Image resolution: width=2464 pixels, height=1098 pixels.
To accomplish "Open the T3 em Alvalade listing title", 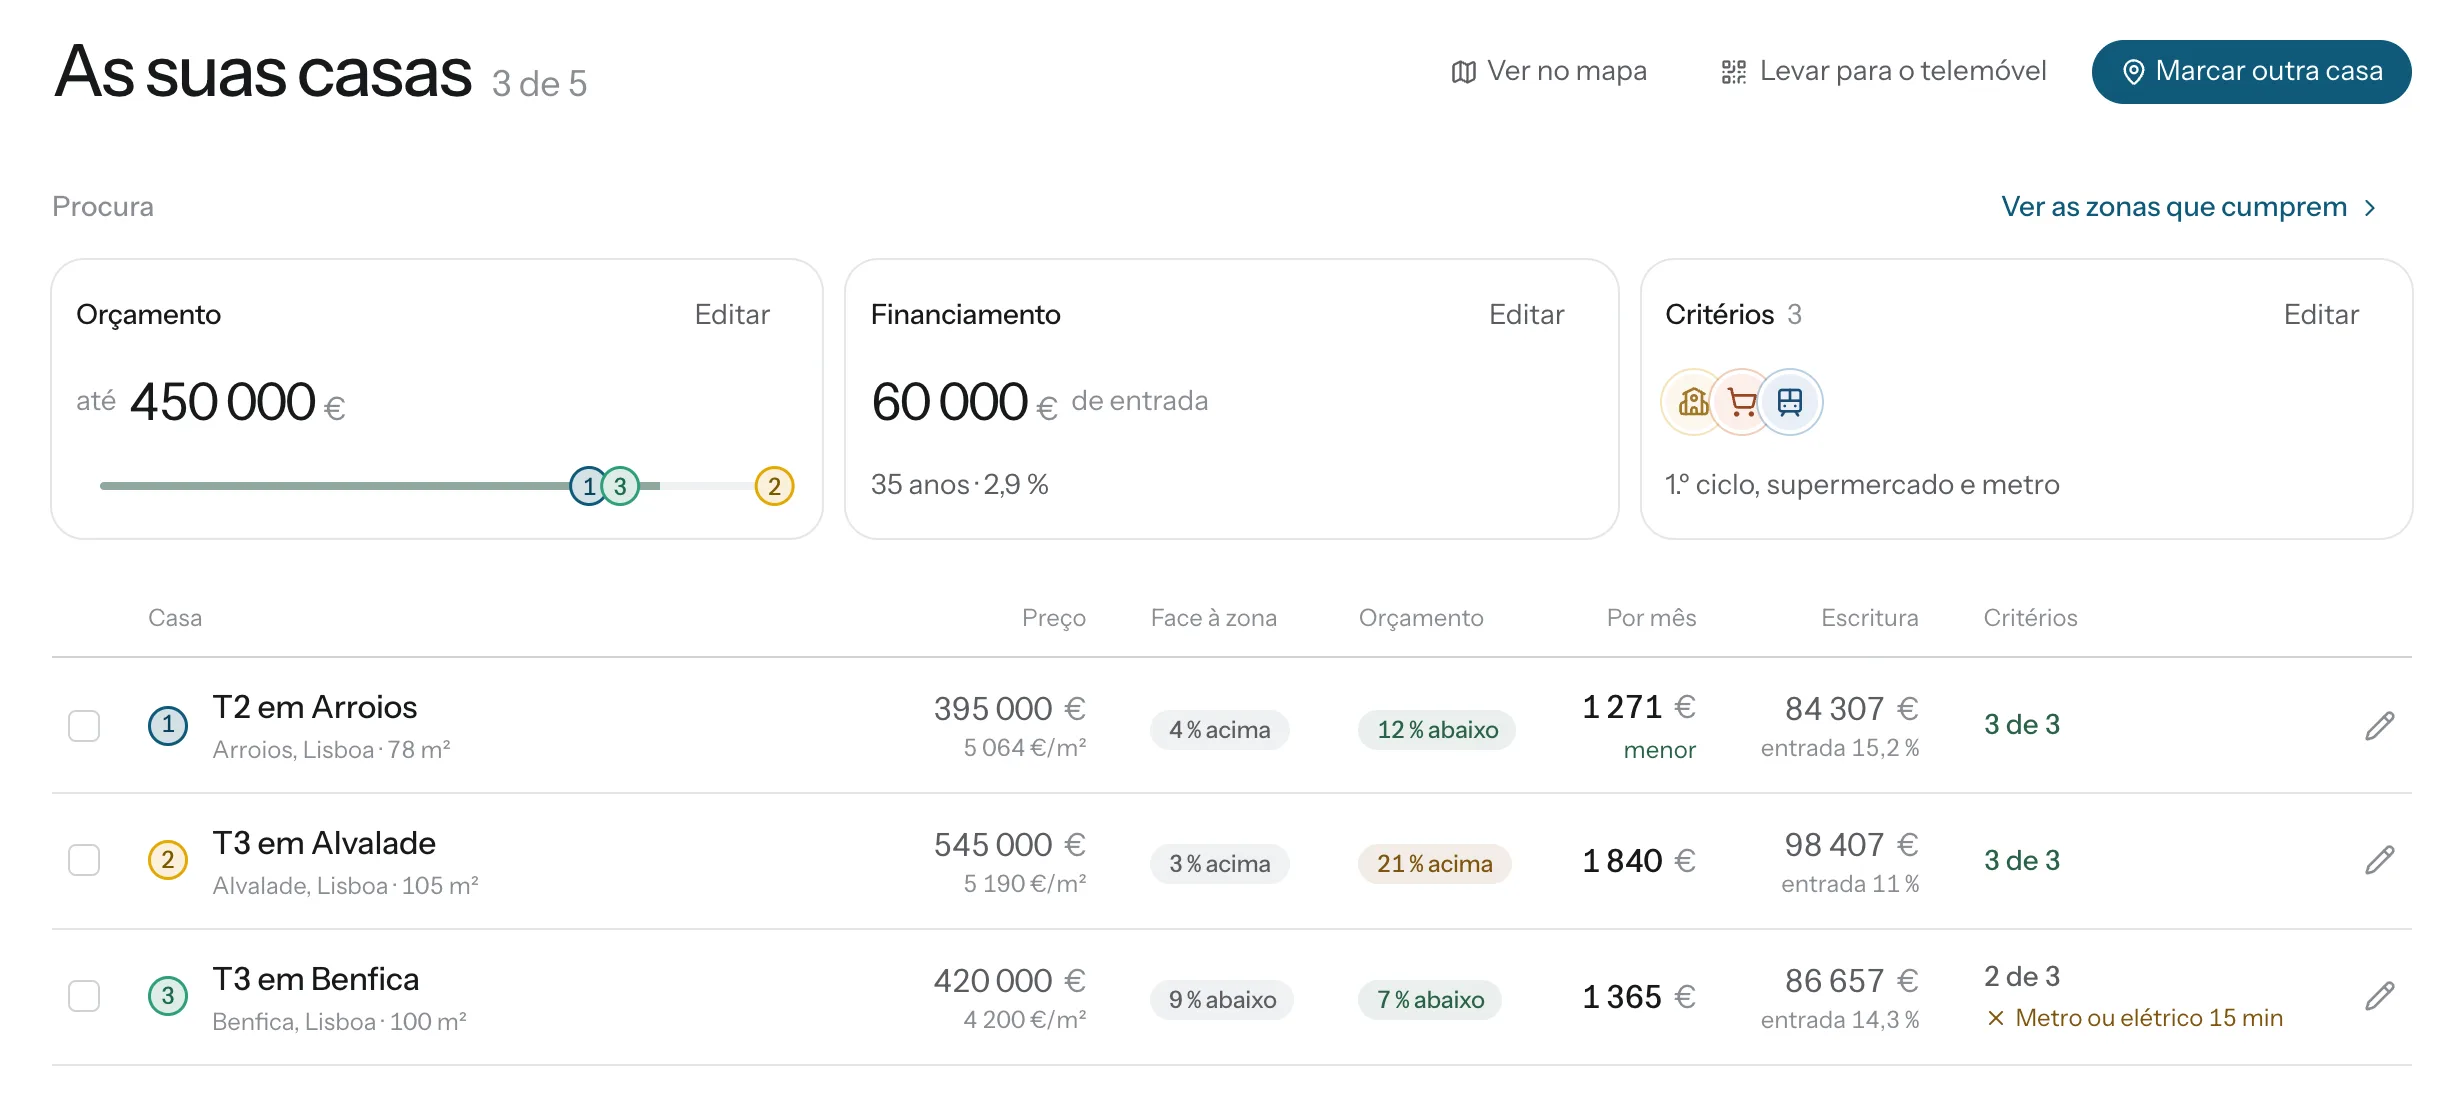I will [324, 843].
